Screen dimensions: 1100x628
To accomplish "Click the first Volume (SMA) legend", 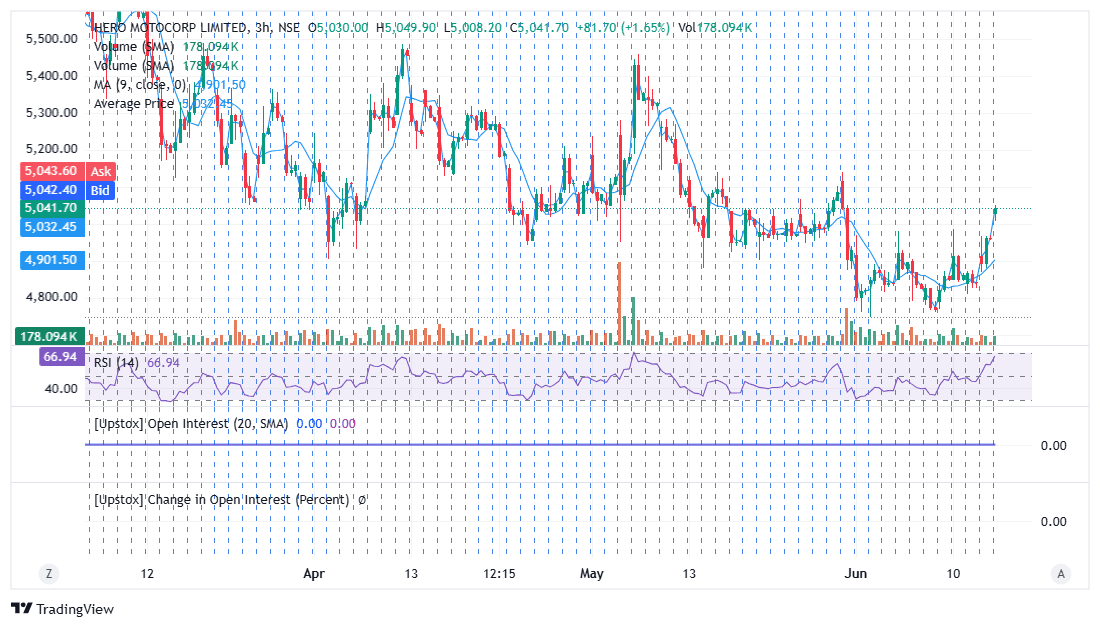I will (x=134, y=47).
